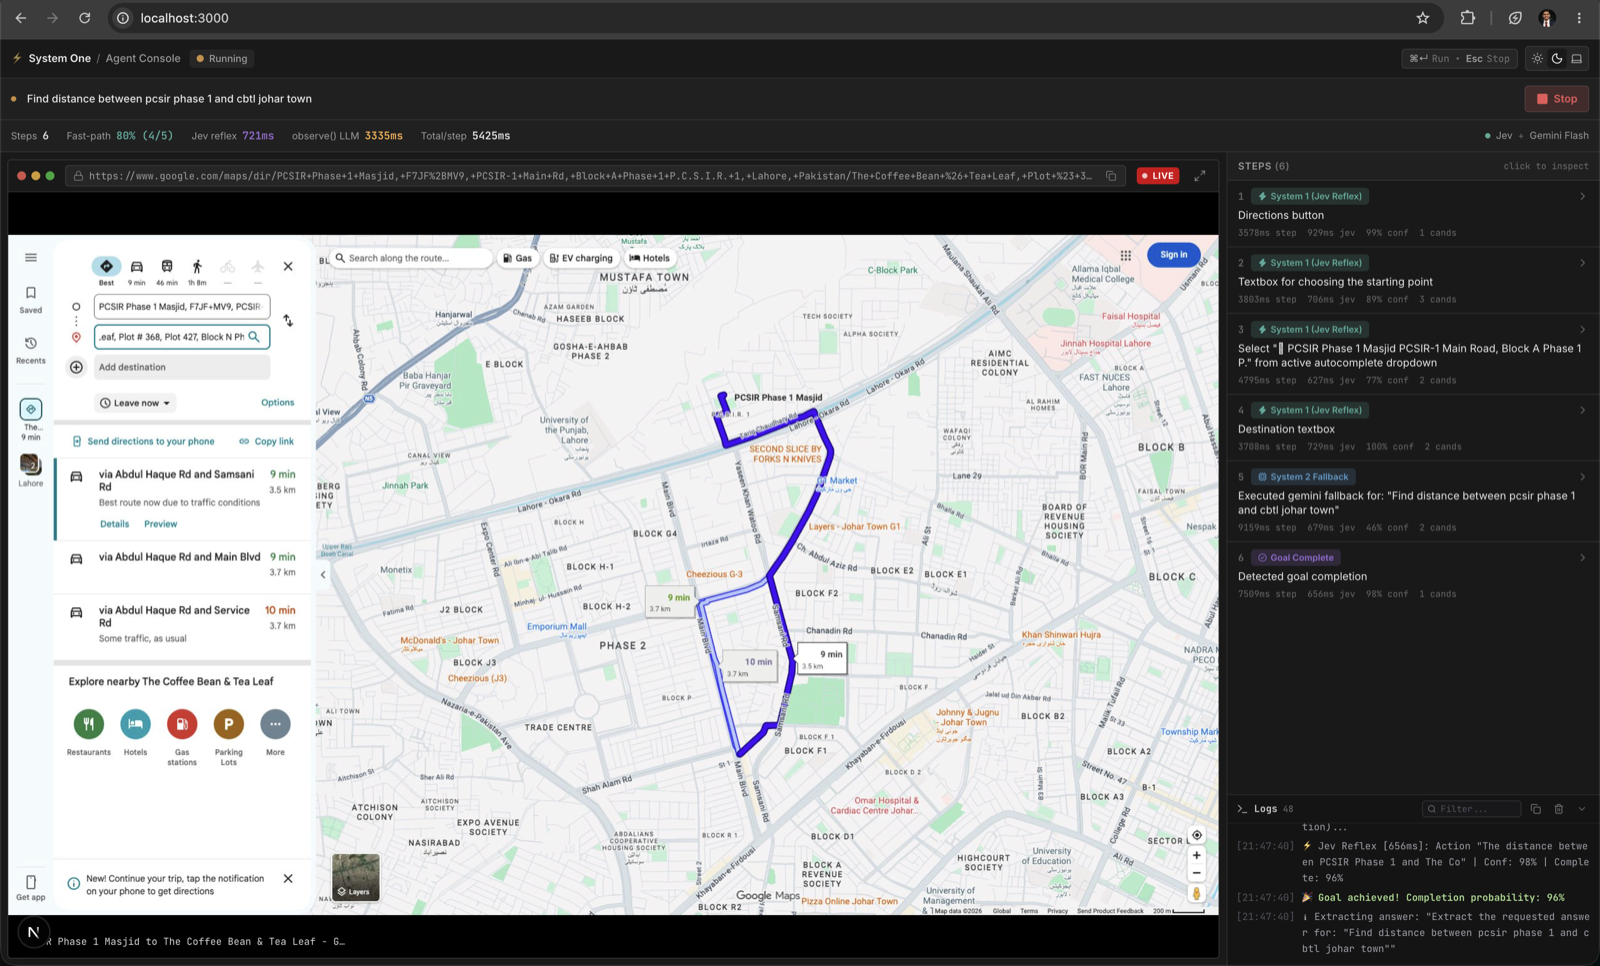The width and height of the screenshot is (1600, 966).
Task: Zoom in on the map
Action: (1197, 856)
